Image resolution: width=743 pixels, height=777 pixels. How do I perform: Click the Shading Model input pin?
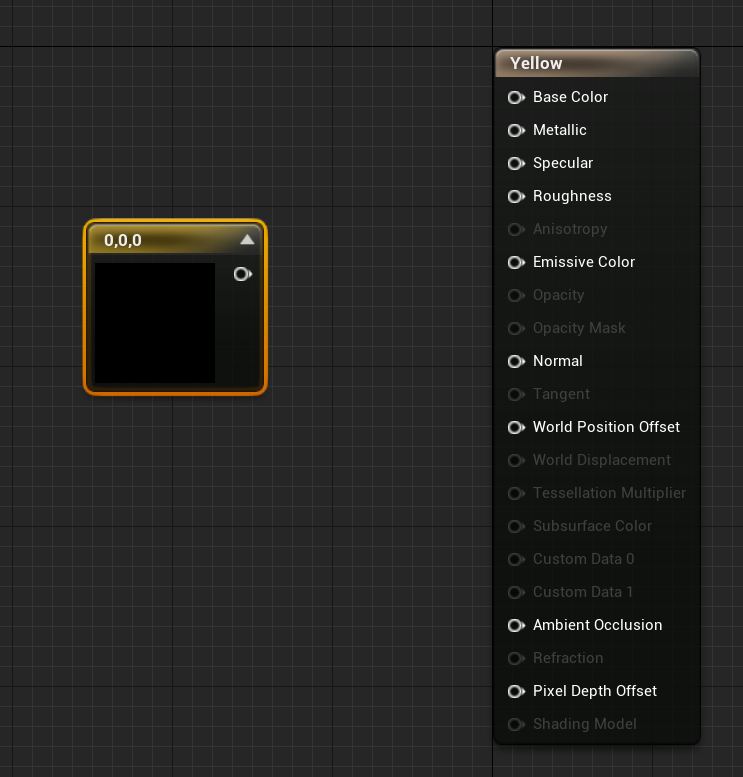tap(516, 724)
